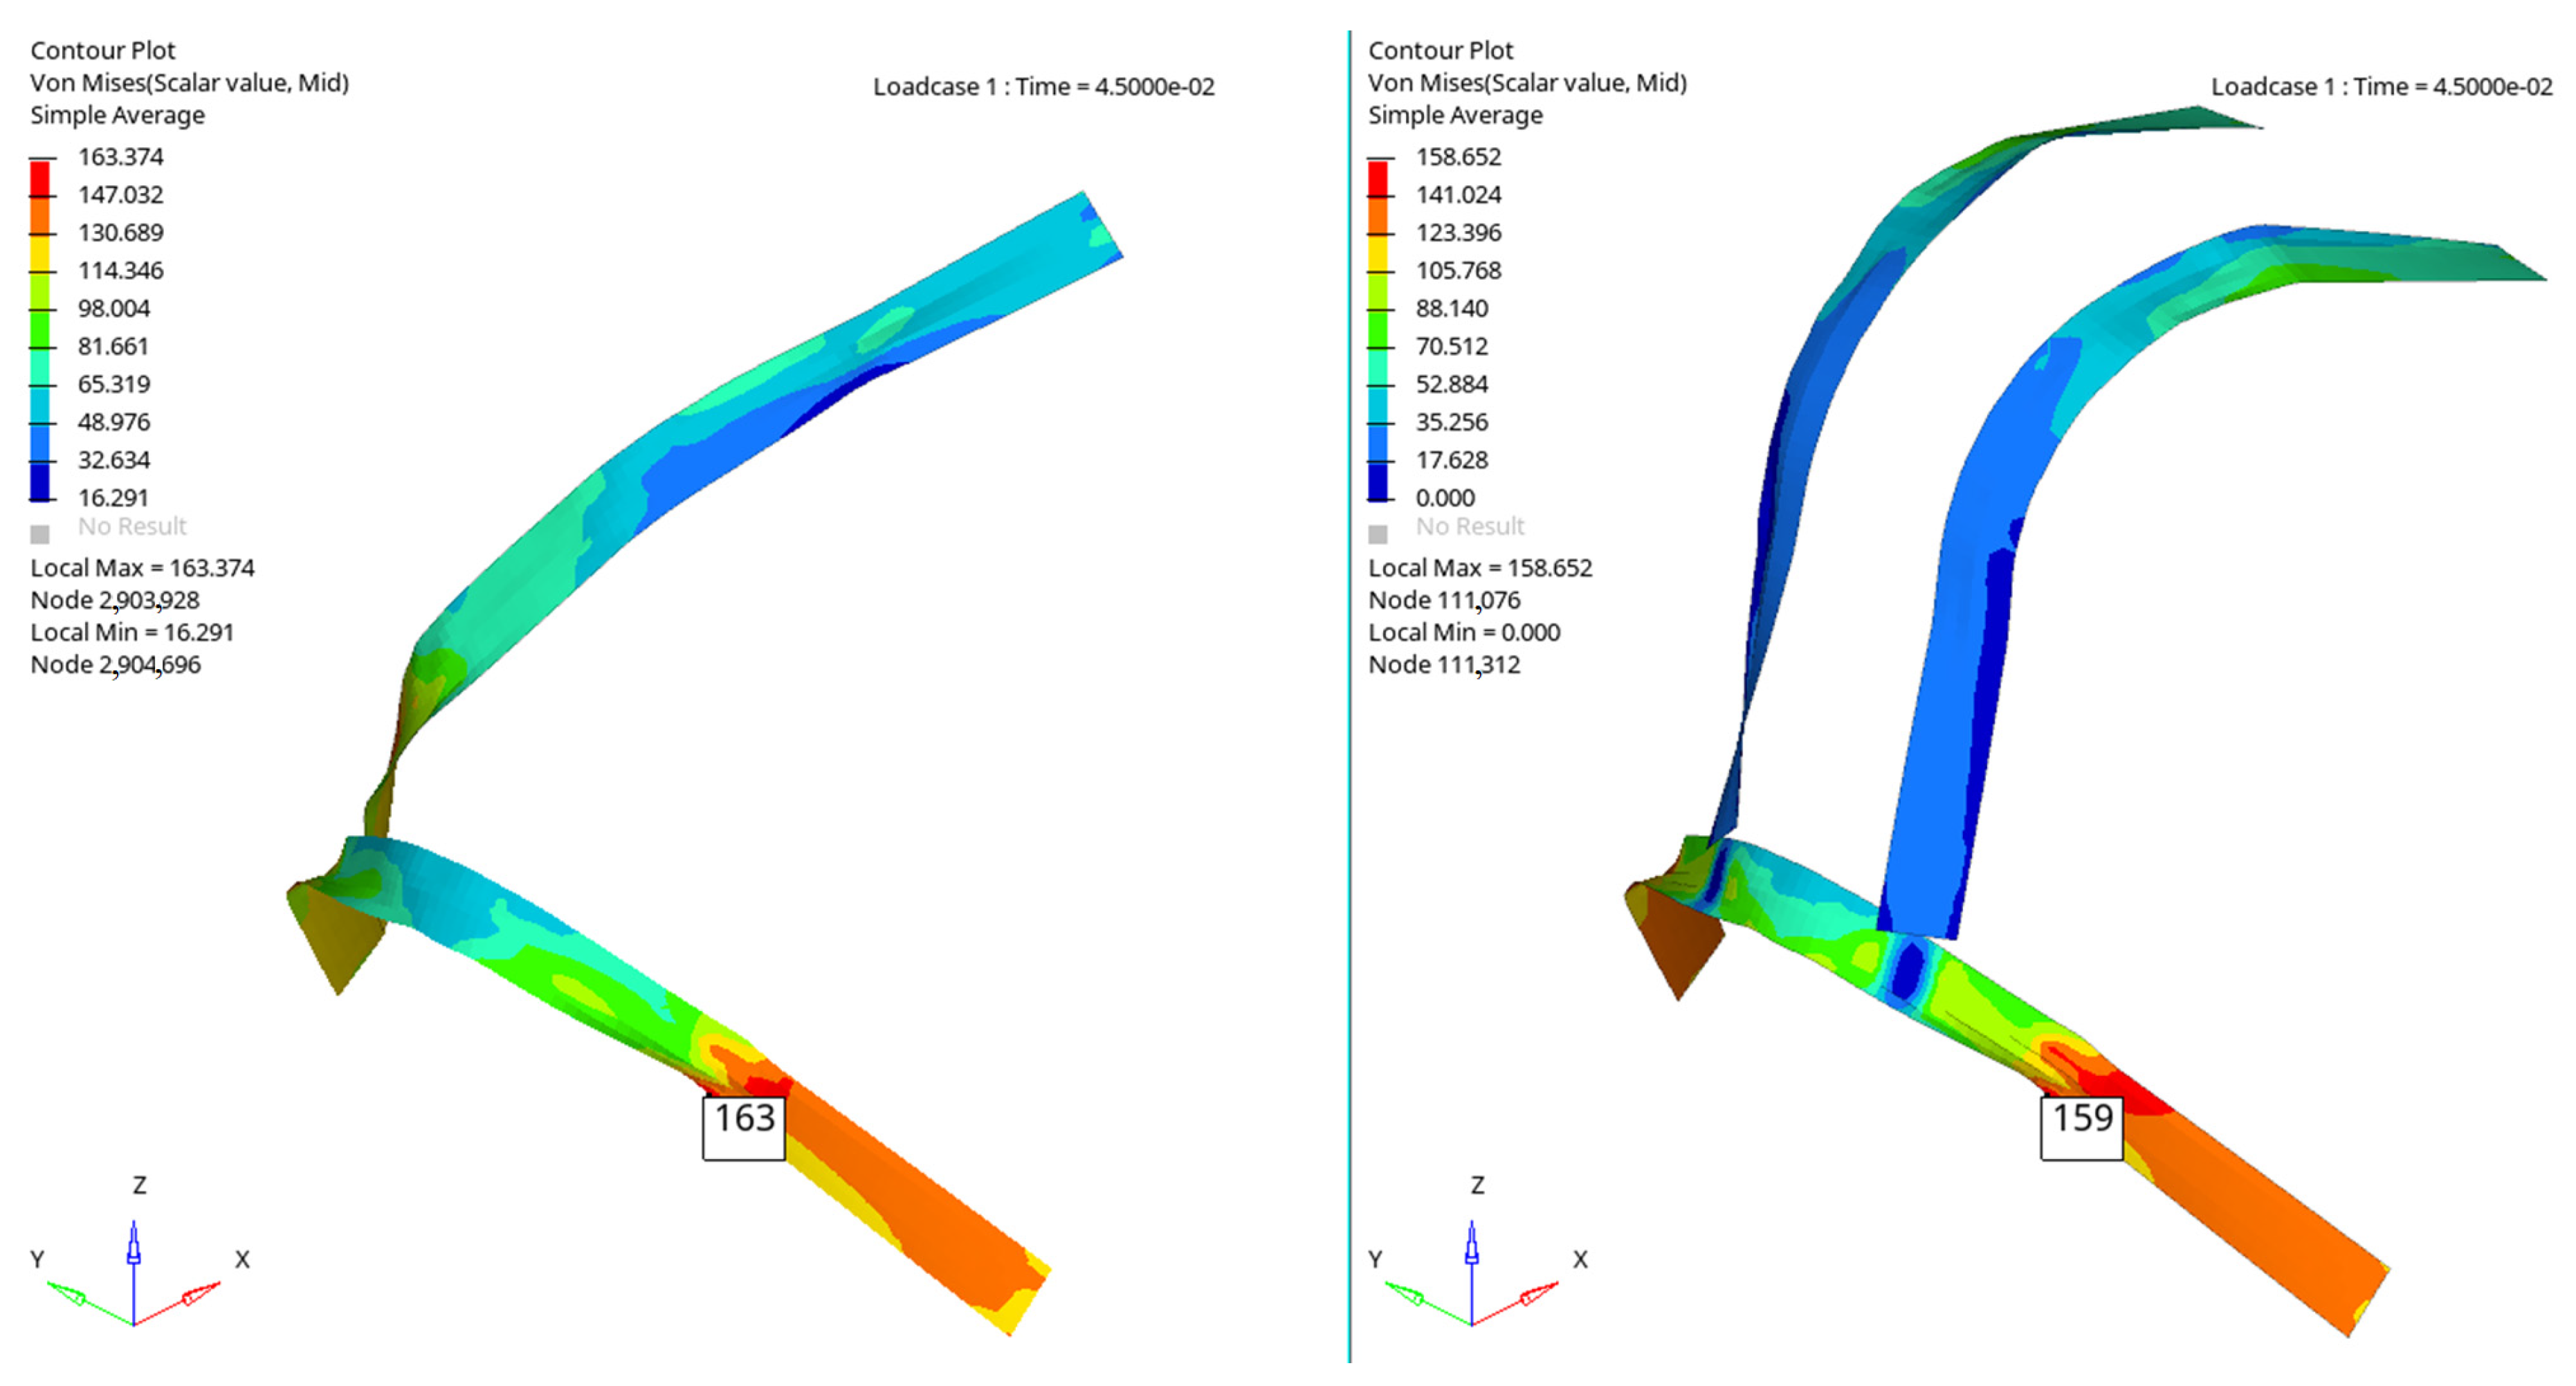Screen dimensions: 2576x1386
Task: Click the red swatch in left legend
Action: (x=40, y=178)
